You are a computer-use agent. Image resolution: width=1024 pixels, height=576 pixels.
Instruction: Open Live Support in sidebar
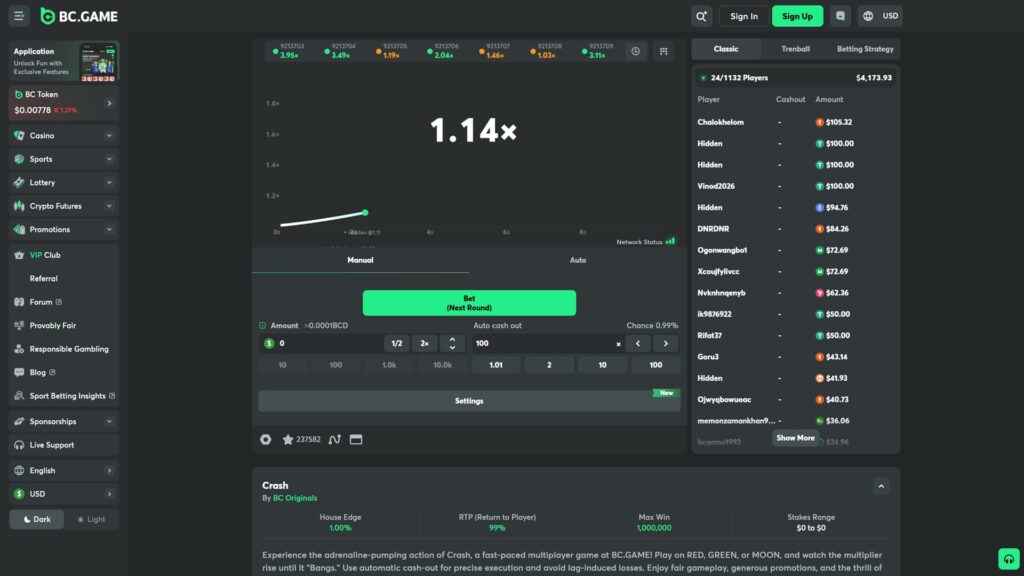64,445
